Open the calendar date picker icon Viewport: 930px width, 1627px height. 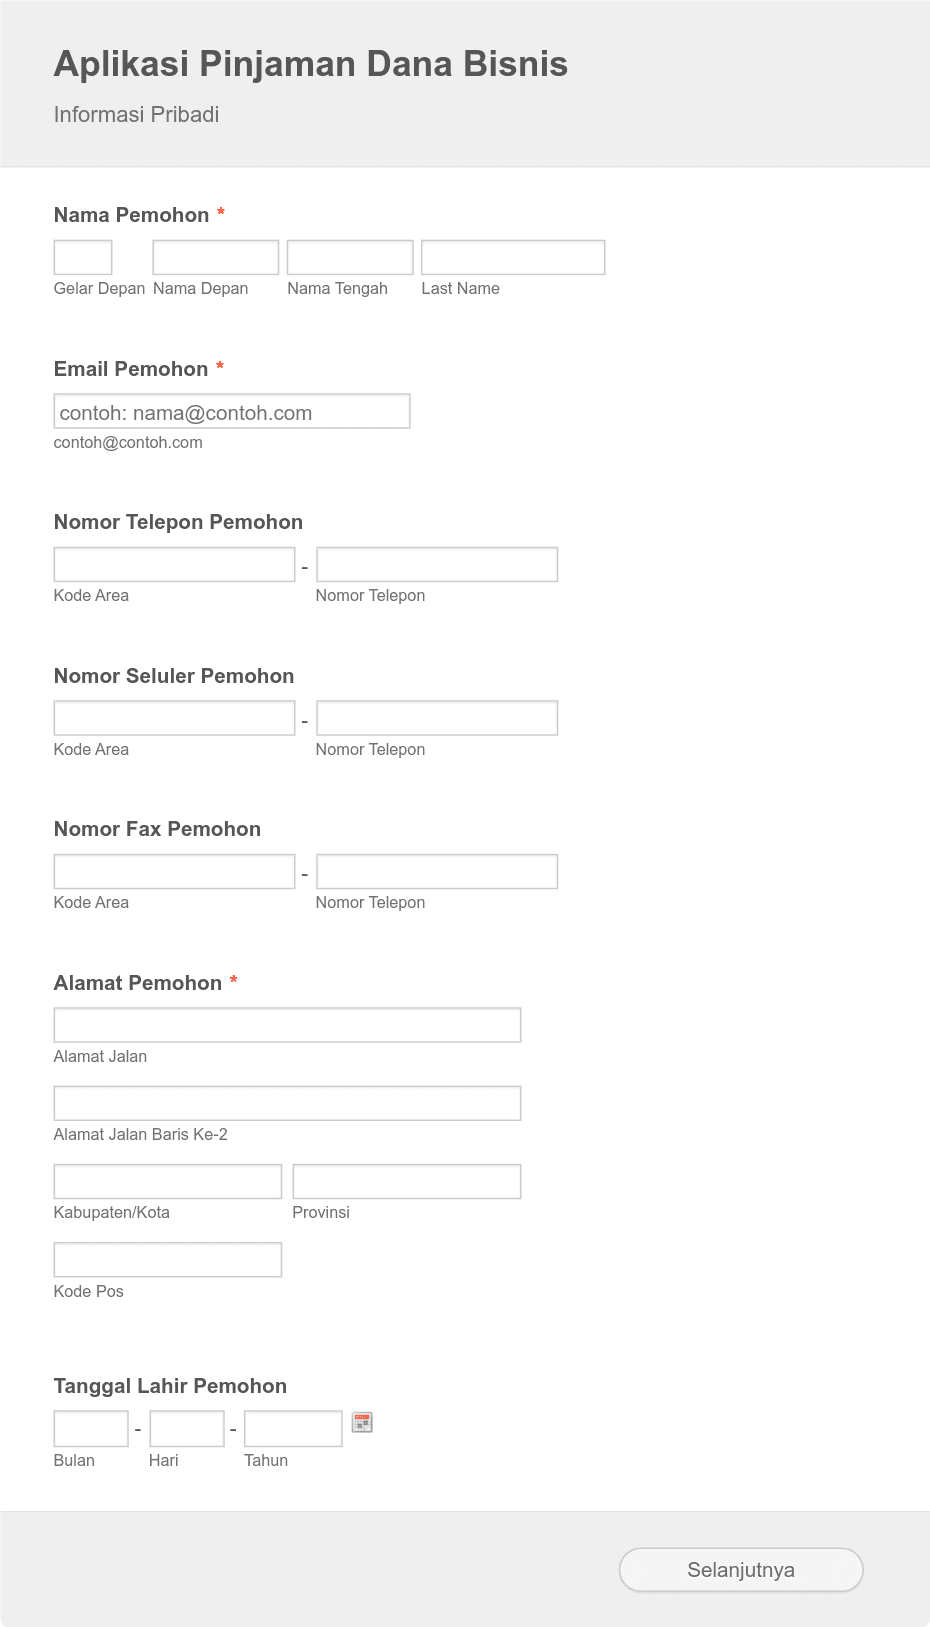(x=361, y=1422)
